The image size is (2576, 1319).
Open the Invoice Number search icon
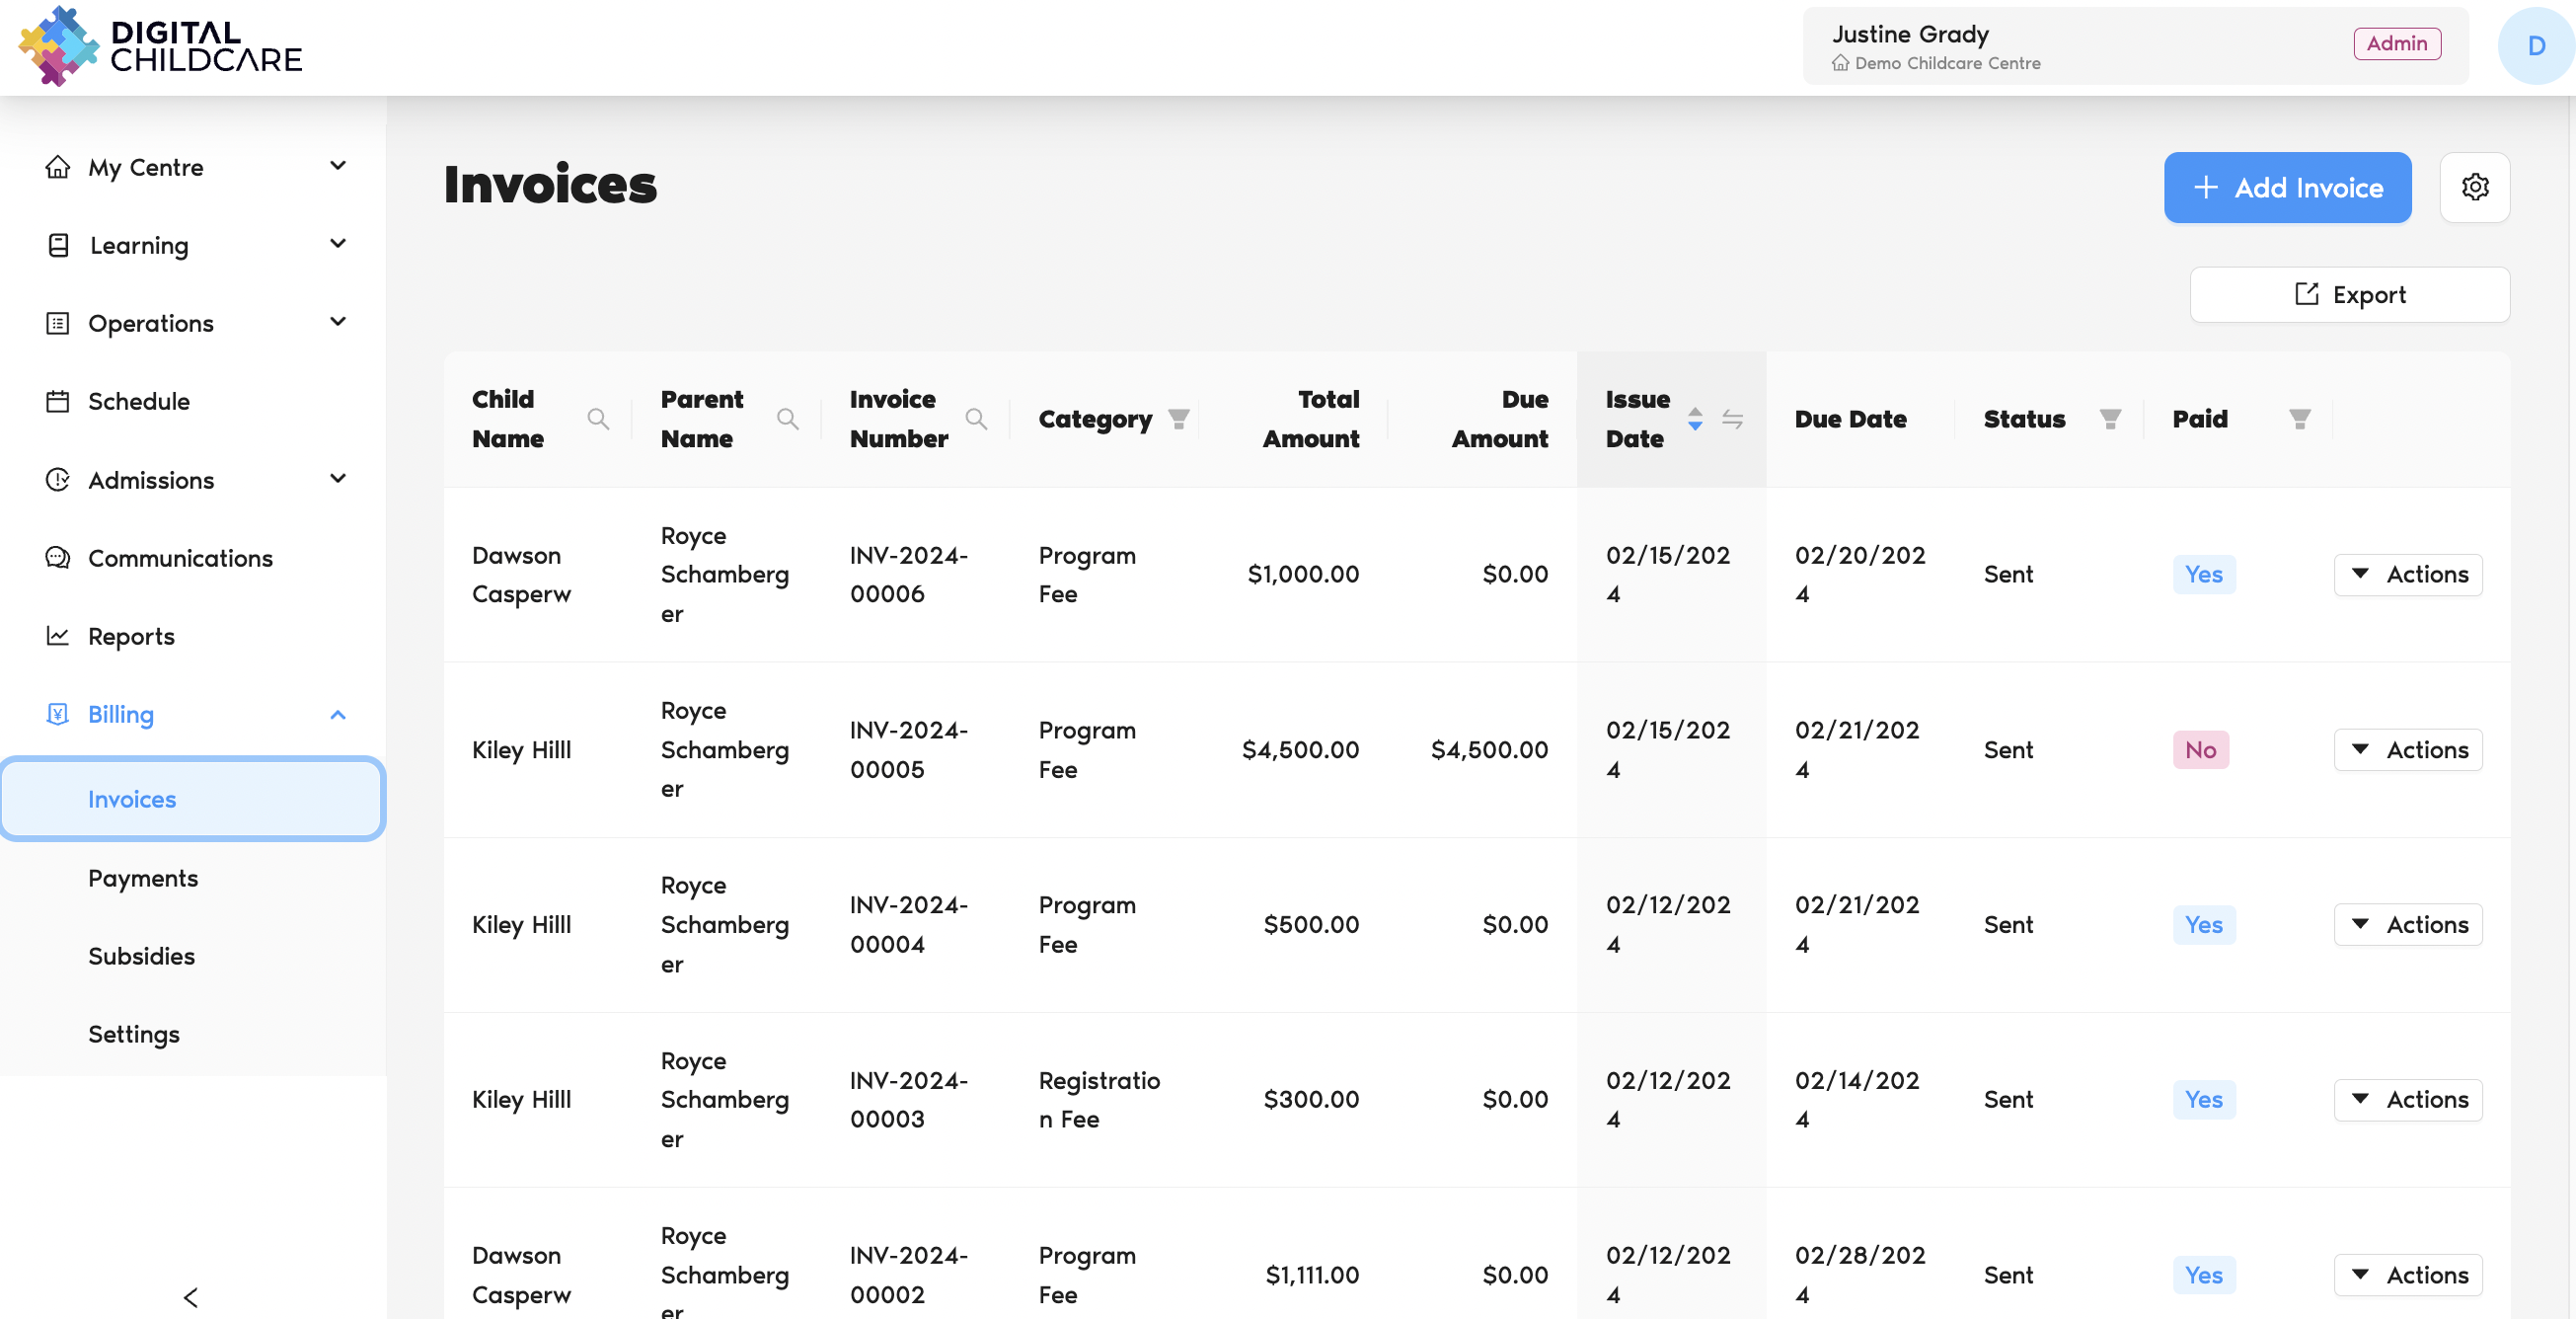[976, 419]
